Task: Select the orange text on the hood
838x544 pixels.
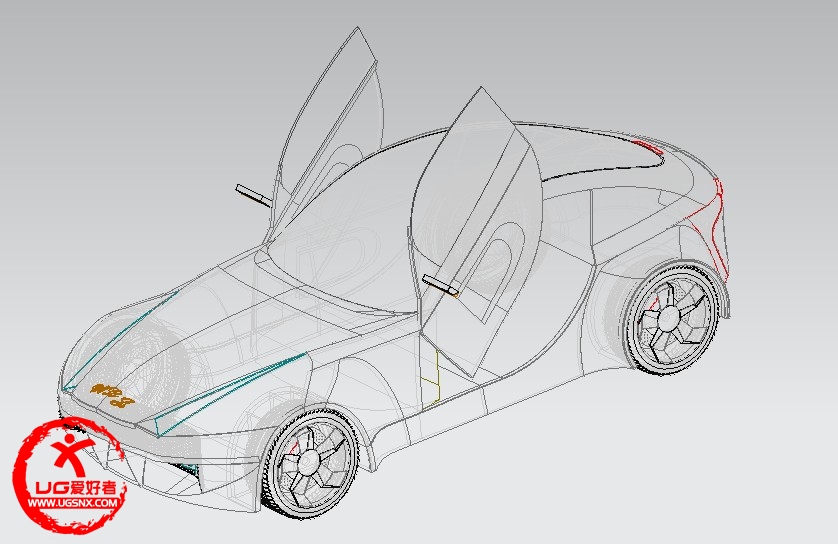Action: coord(112,396)
